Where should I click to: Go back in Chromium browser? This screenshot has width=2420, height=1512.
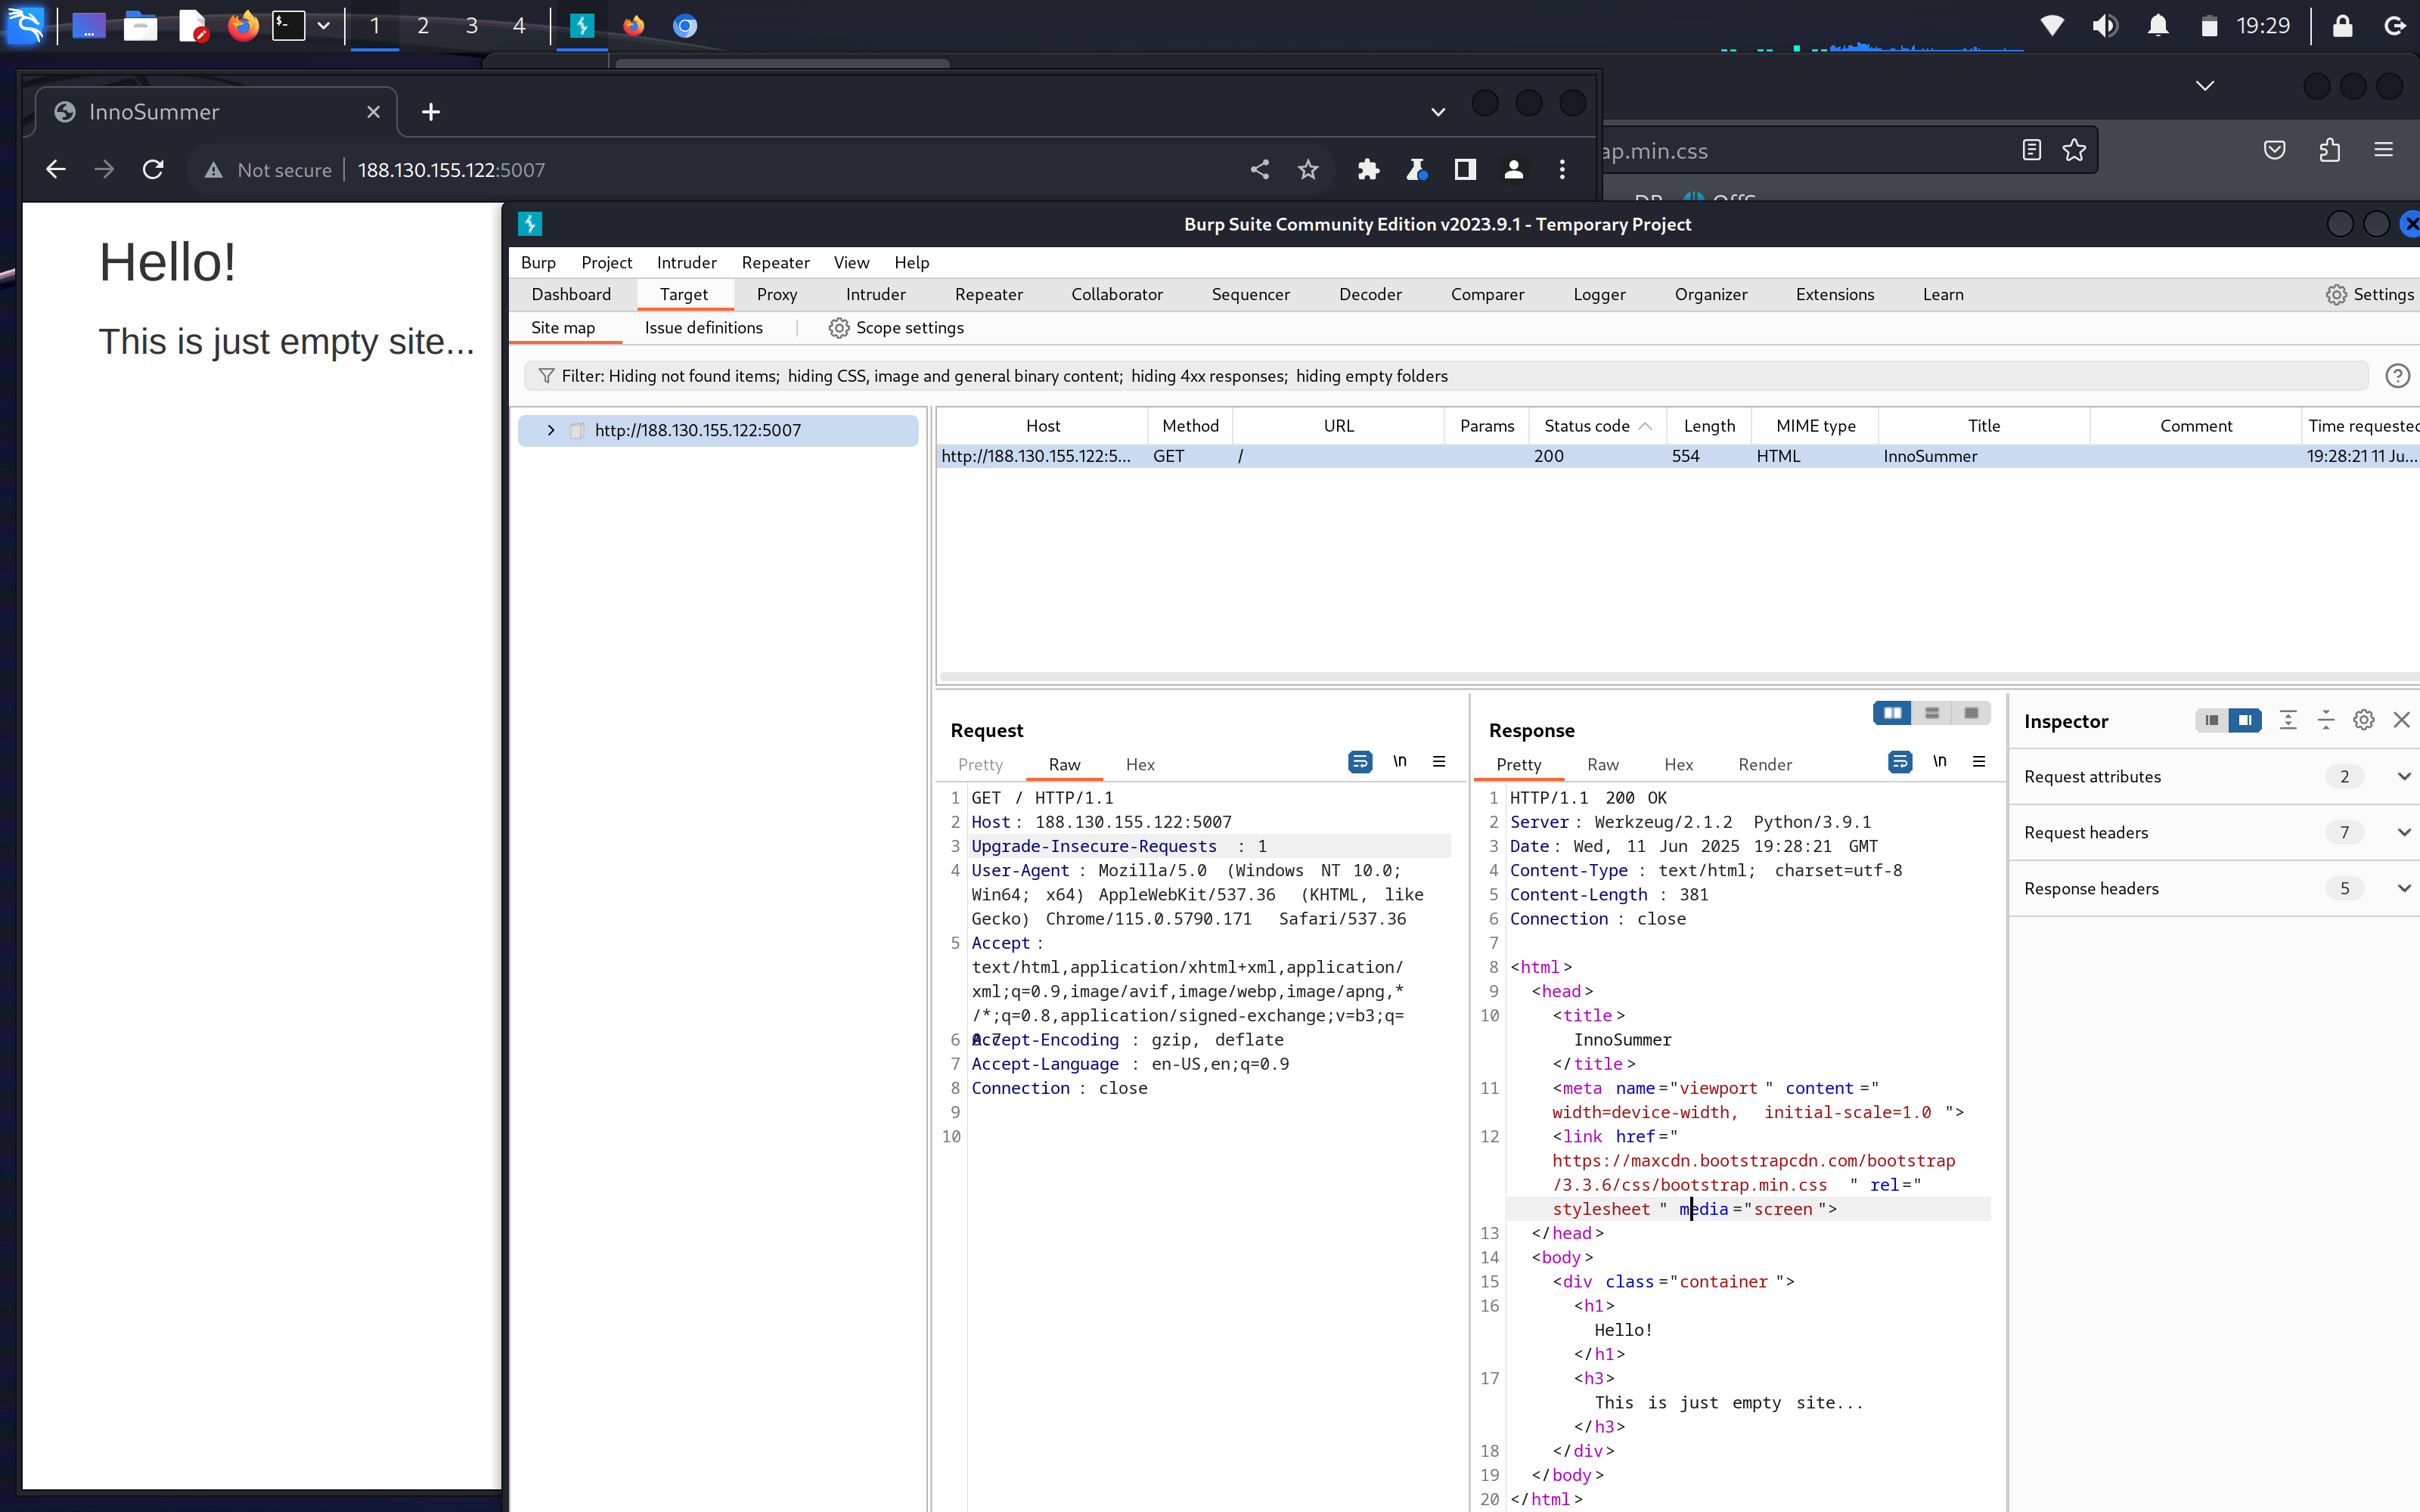(x=56, y=170)
